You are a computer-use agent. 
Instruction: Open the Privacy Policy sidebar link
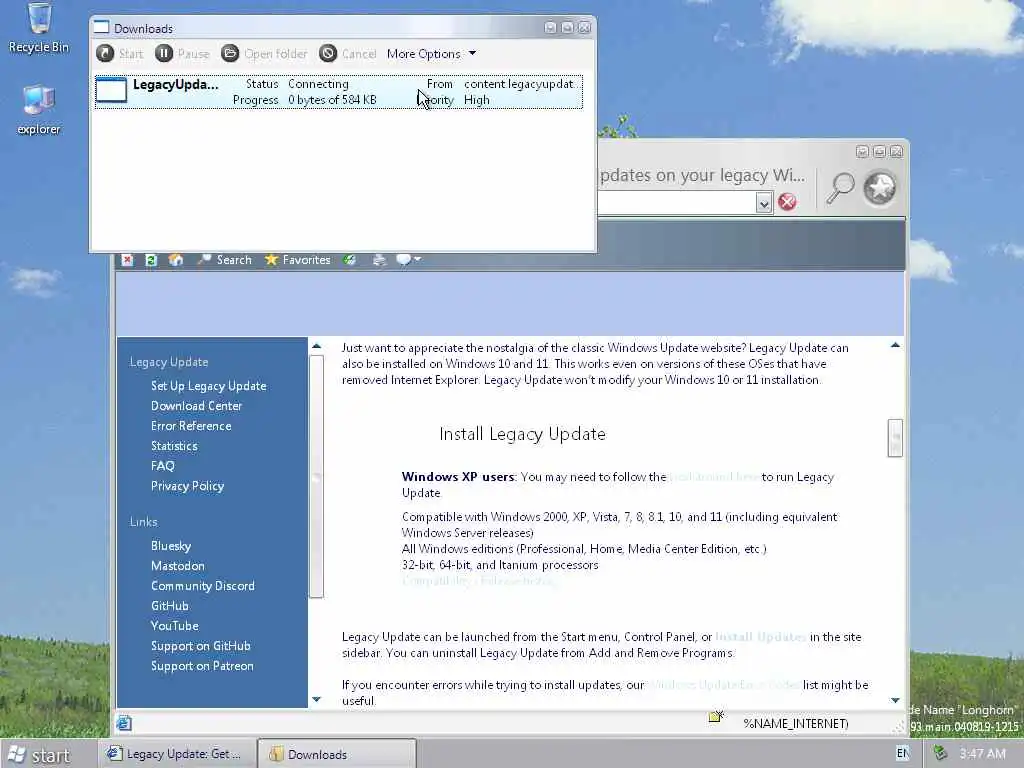[x=187, y=486]
